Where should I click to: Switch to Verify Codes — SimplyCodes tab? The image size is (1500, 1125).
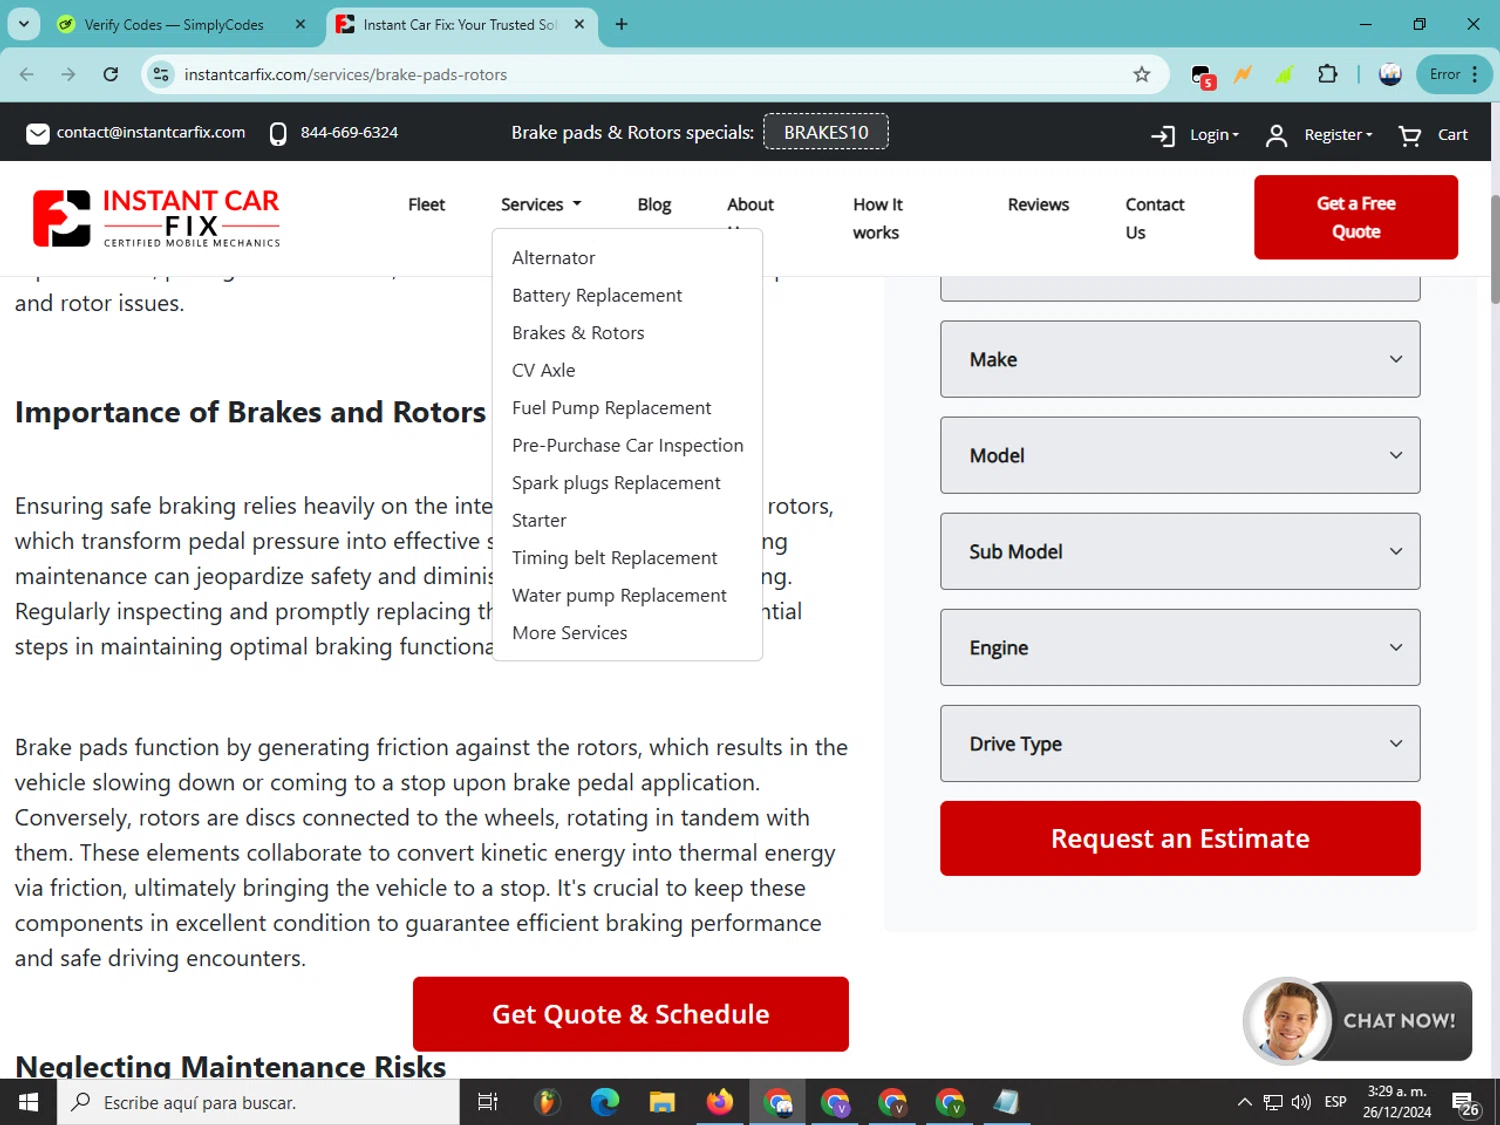(x=174, y=24)
